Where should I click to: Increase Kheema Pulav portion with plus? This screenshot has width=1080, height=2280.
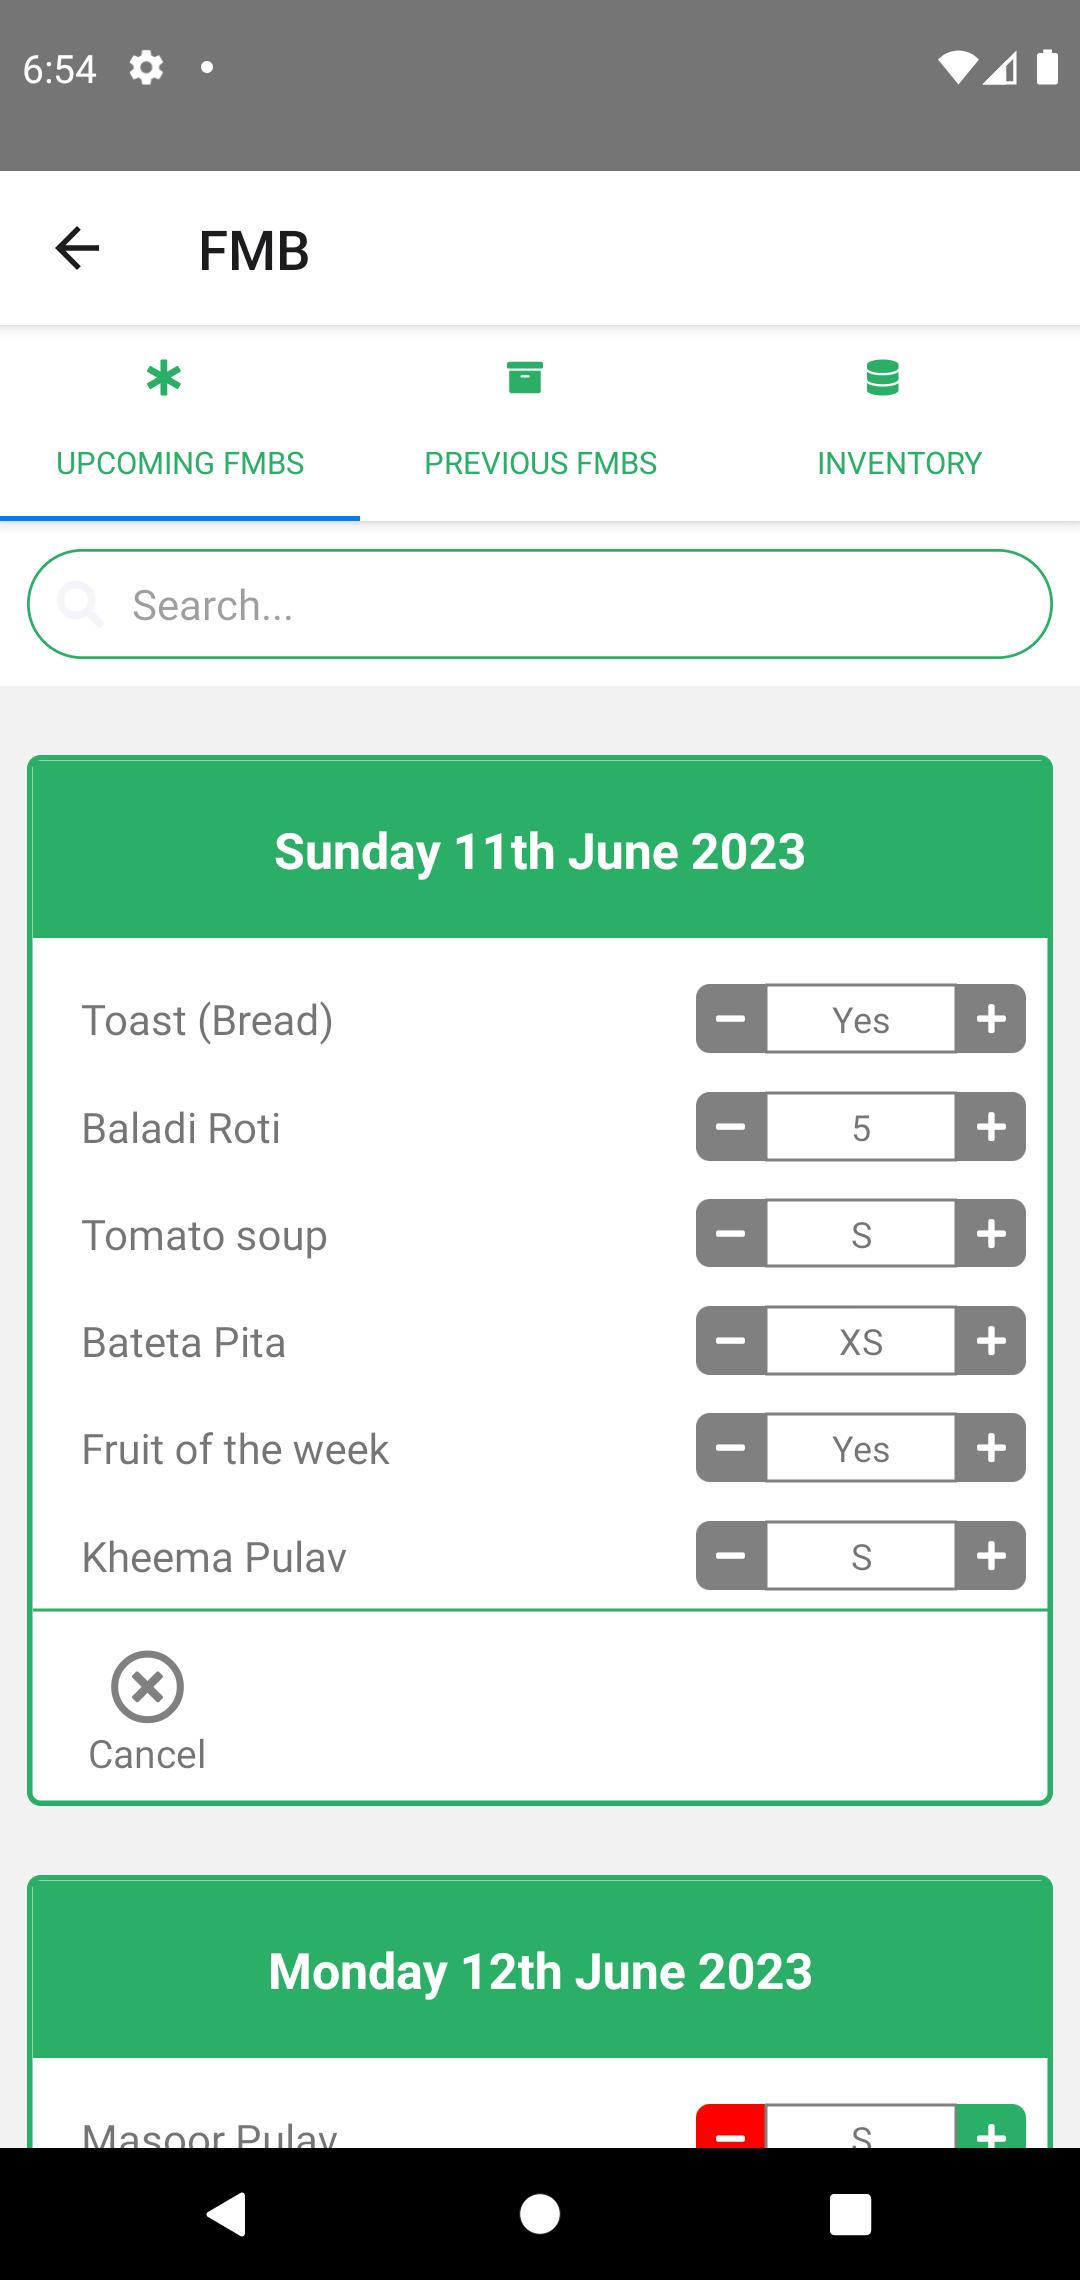click(991, 1556)
